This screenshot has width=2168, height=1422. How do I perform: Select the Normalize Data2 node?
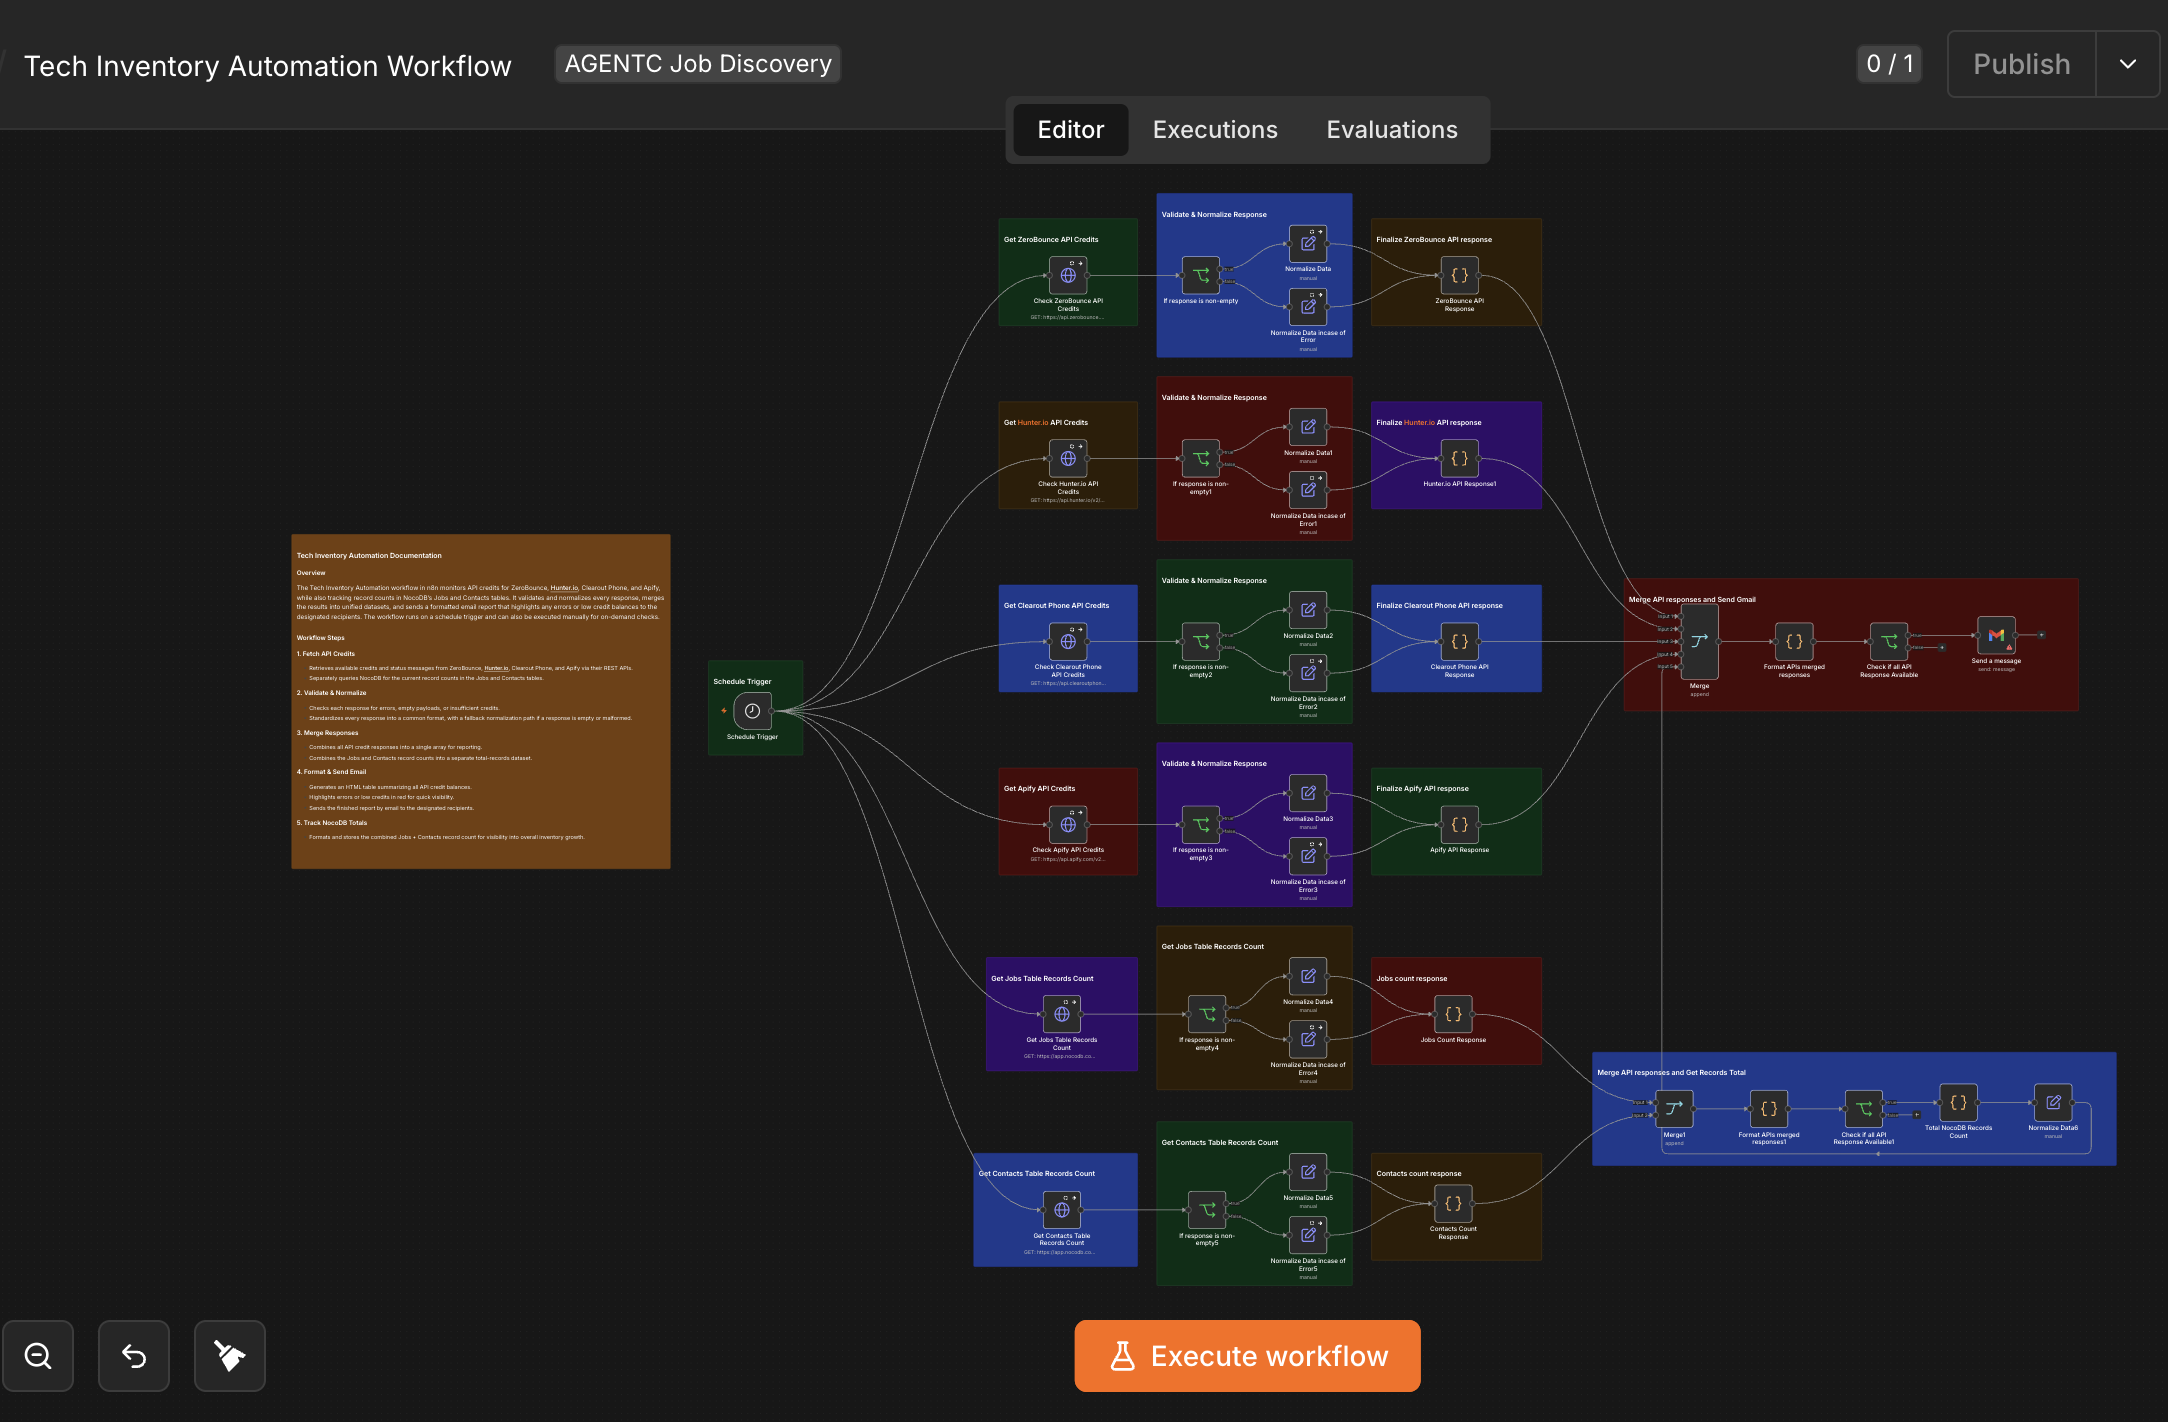pyautogui.click(x=1308, y=610)
